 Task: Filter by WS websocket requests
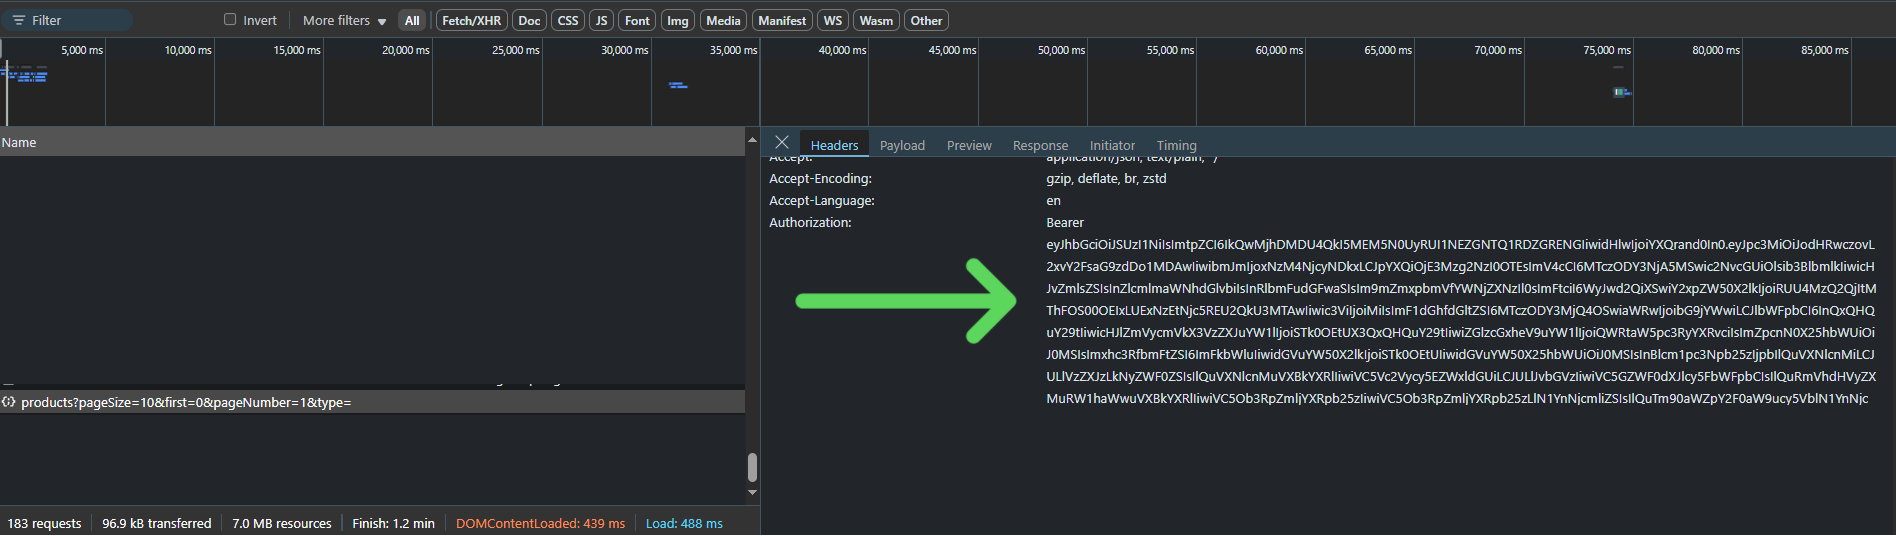tap(832, 20)
